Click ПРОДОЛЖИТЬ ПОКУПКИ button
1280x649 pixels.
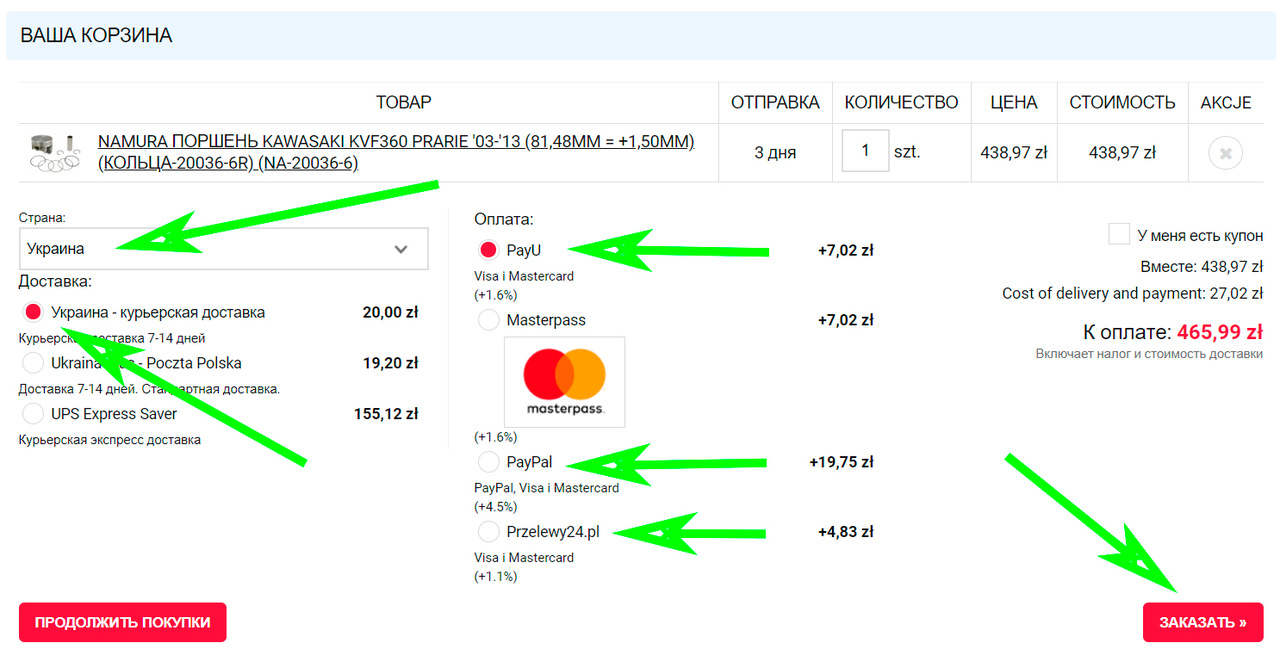click(122, 622)
